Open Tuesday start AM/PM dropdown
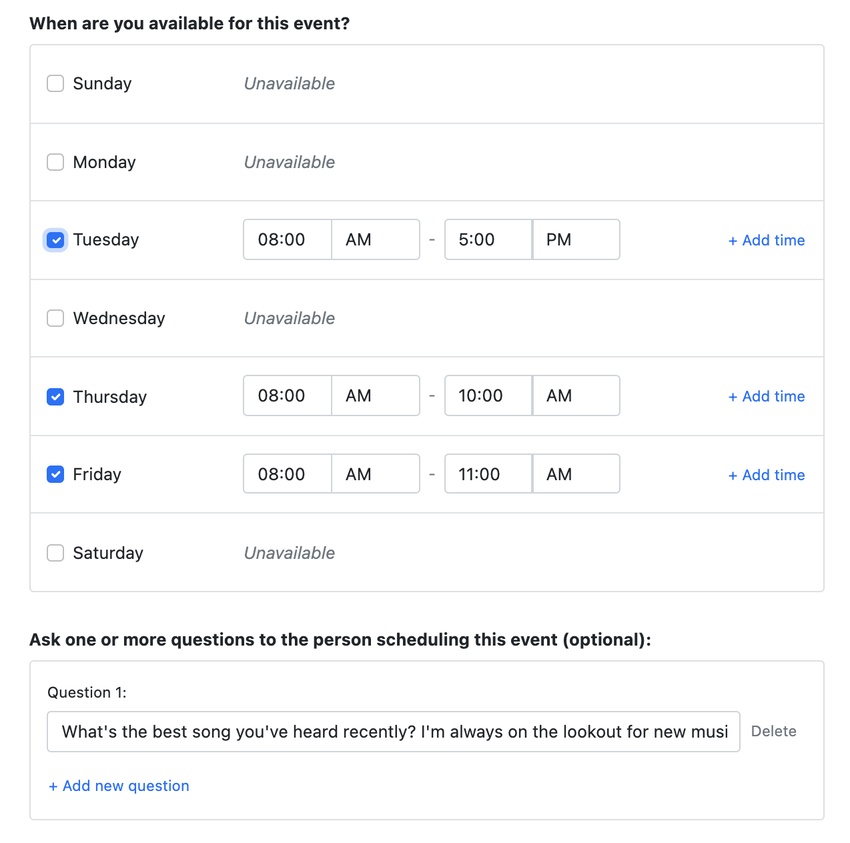Viewport: 850px width, 843px height. [376, 240]
